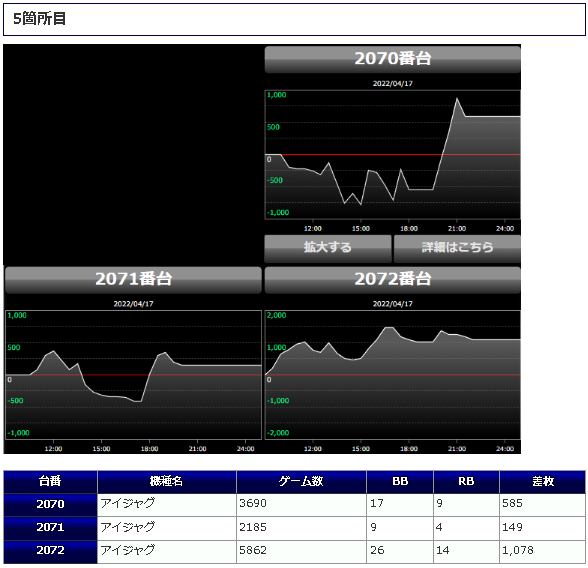Click the 5箇所目 heading box
Image resolution: width=588 pixels, height=568 pixels.
(x=294, y=19)
